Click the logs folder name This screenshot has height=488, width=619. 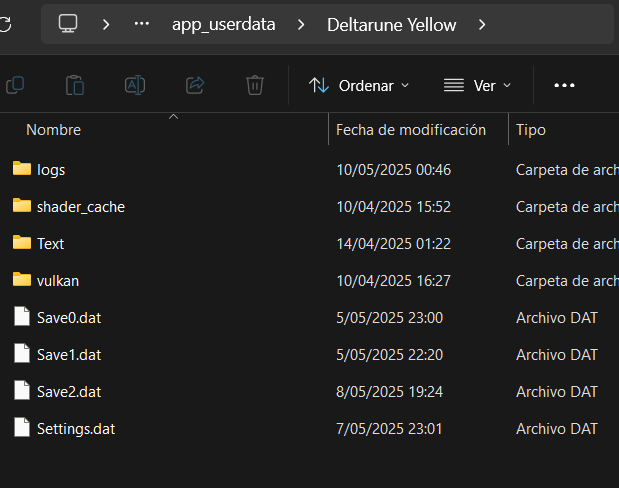coord(51,171)
